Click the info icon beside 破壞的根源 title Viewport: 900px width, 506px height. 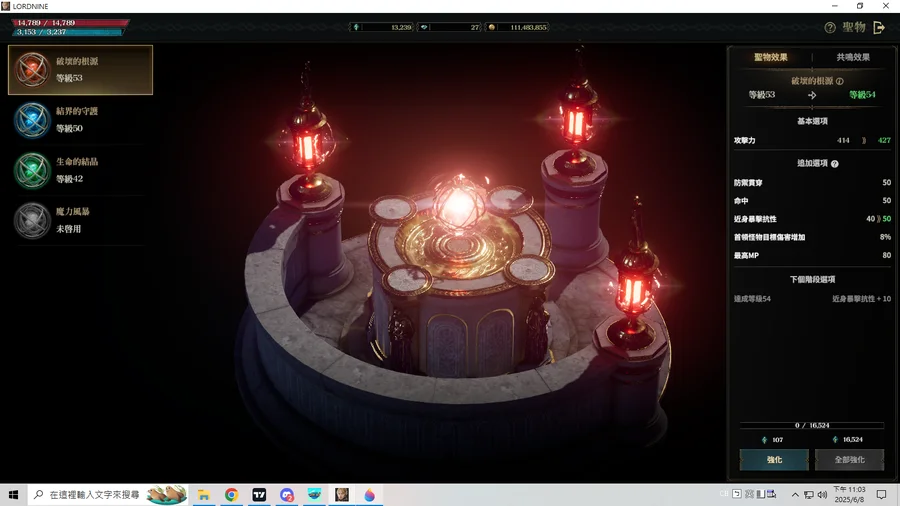coord(840,81)
